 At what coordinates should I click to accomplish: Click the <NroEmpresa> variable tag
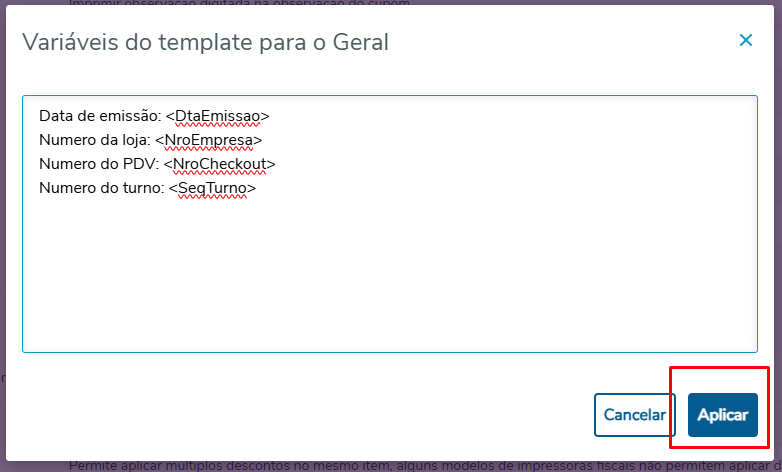click(208, 140)
